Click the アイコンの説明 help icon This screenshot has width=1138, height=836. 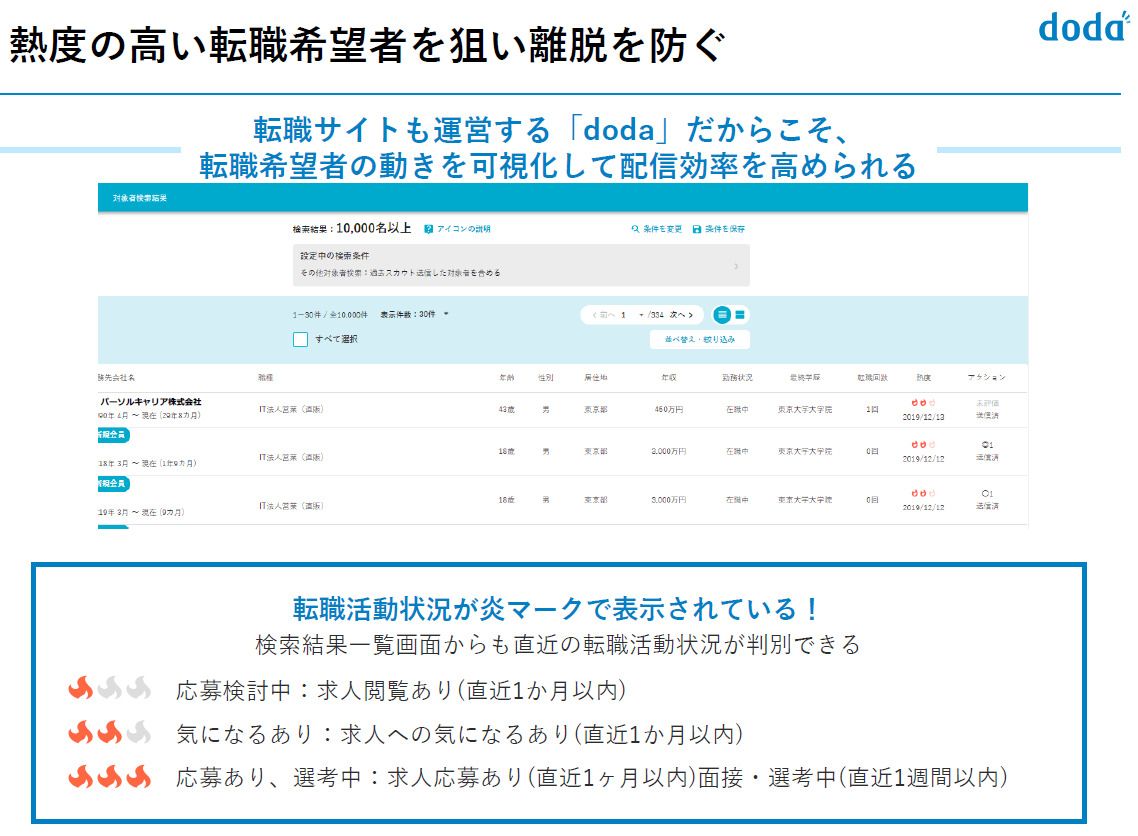click(428, 229)
